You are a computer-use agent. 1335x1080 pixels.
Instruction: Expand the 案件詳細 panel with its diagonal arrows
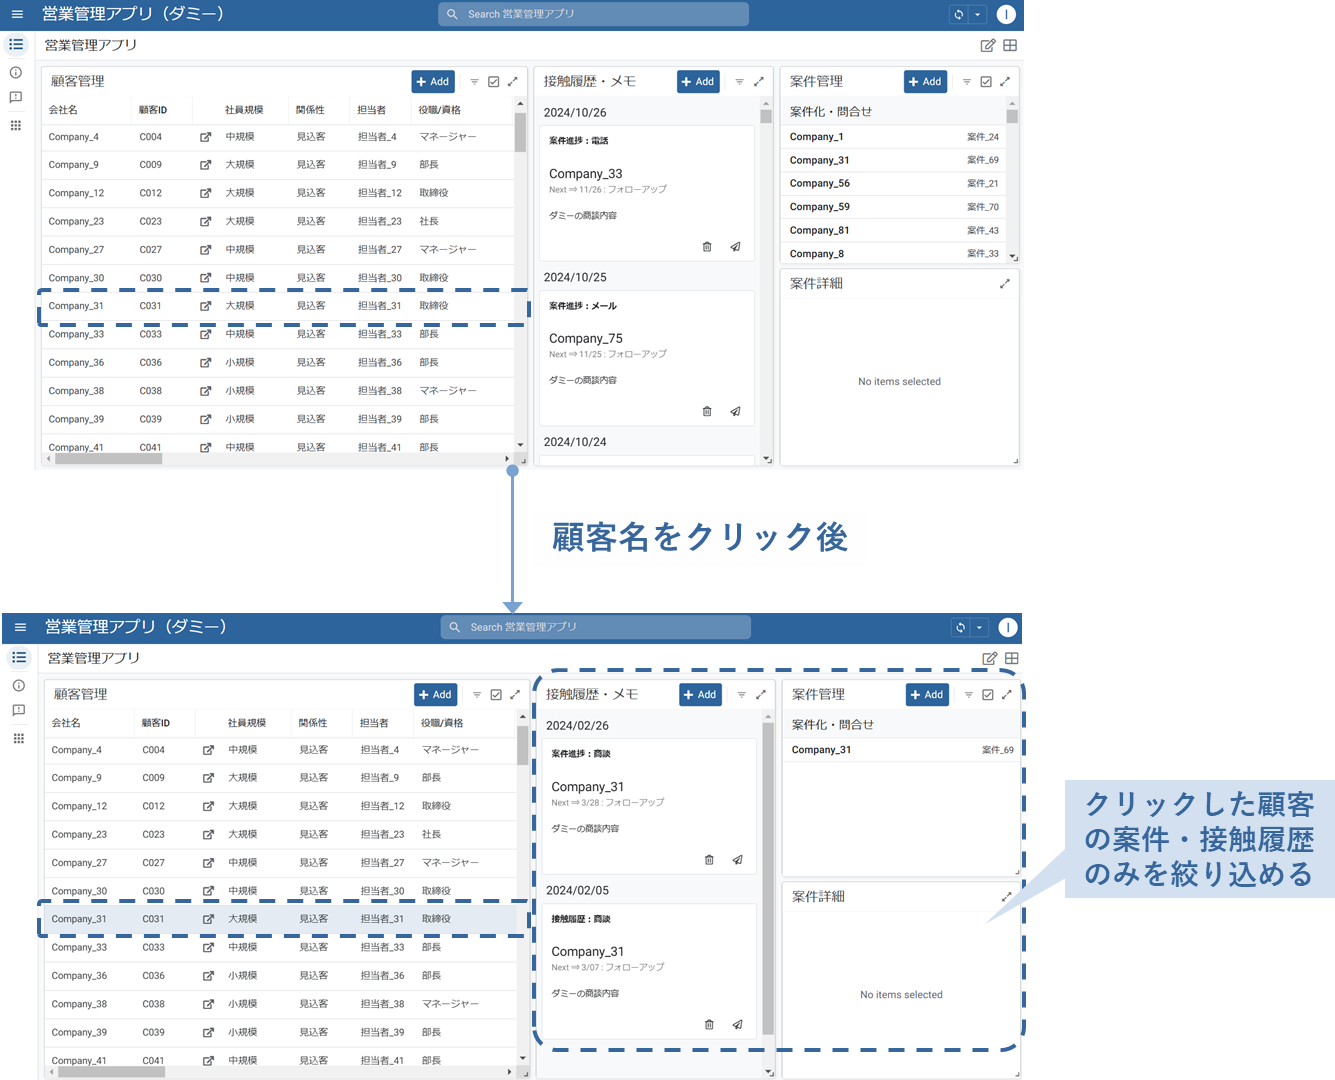click(1005, 283)
